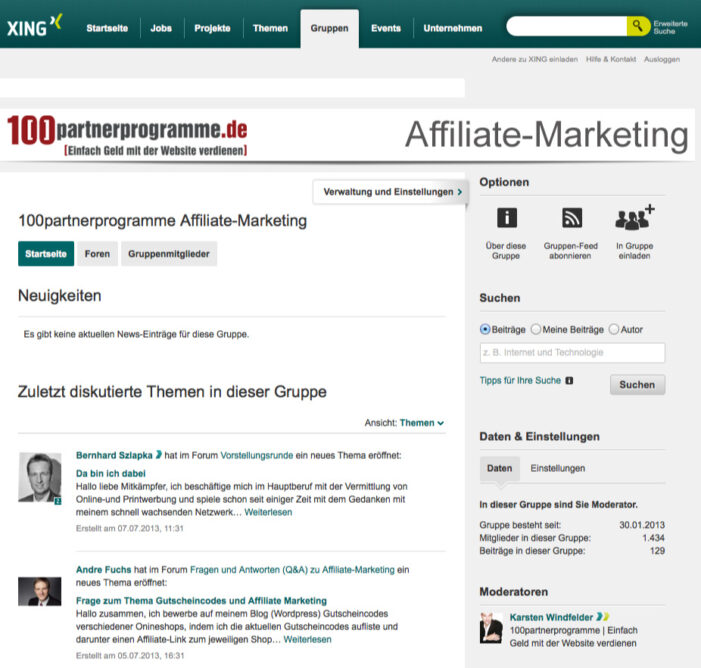Screen dimensions: 701x668
Task: Open 'Frage zum Thema Gutscheincodes' topic
Action: (x=201, y=600)
